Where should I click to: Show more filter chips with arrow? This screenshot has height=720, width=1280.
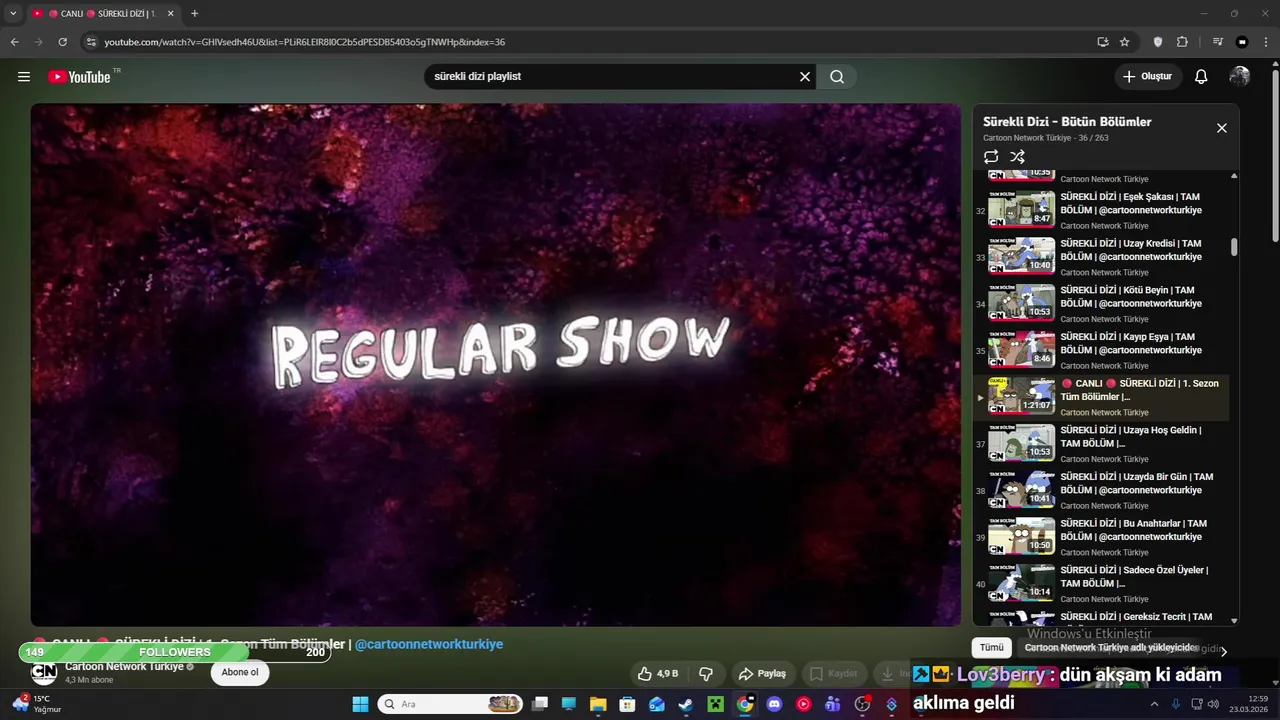[x=1223, y=651]
